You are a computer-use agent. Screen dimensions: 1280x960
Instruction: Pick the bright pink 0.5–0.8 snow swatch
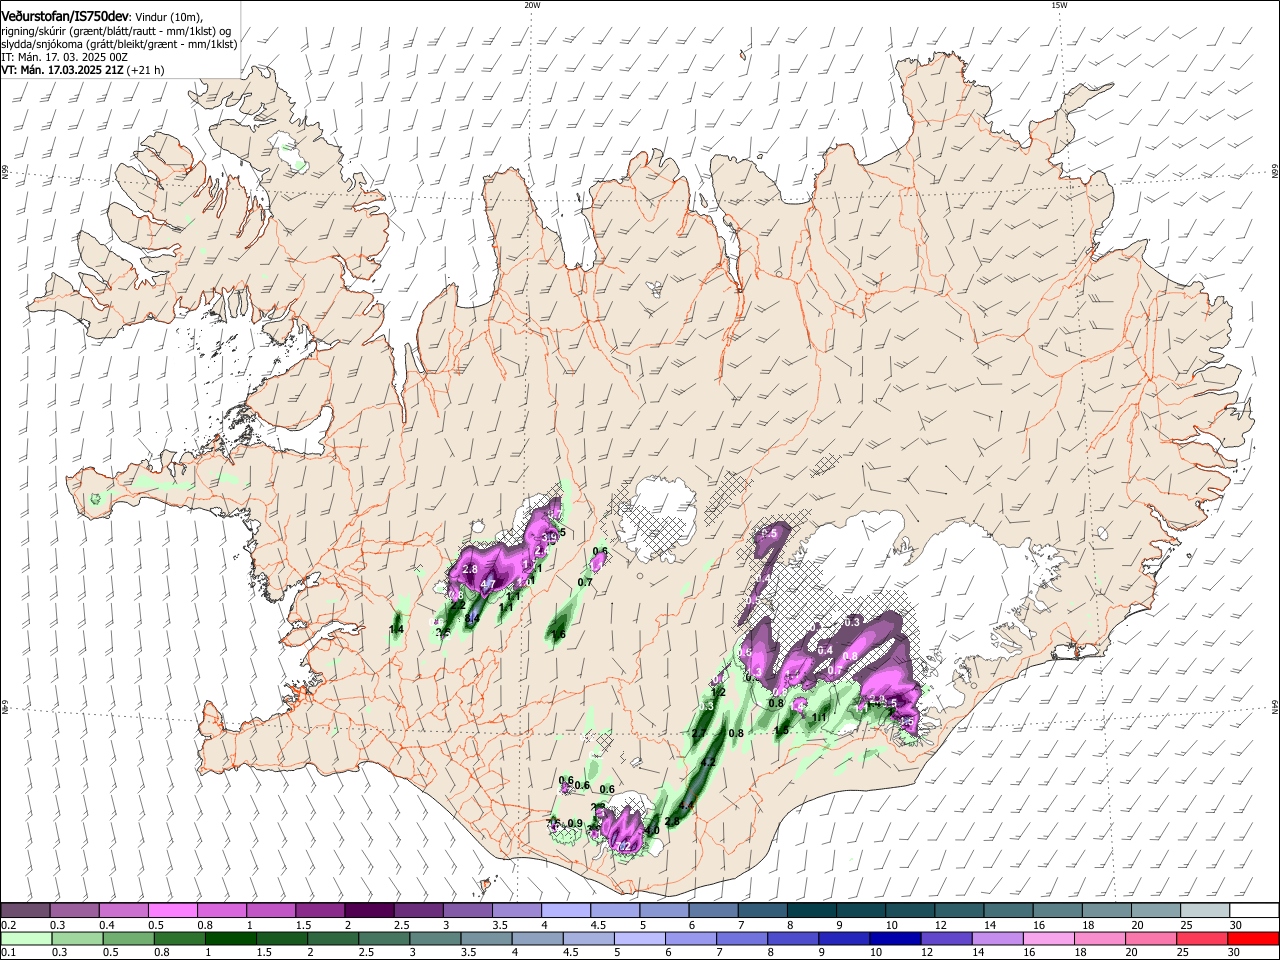click(x=172, y=910)
